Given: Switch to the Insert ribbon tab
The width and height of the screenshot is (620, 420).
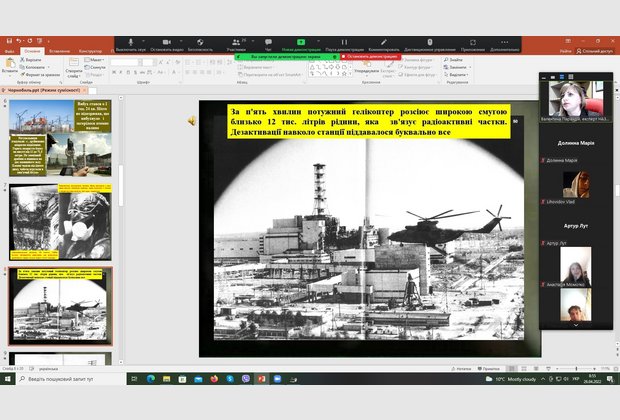Looking at the screenshot, I should point(58,50).
